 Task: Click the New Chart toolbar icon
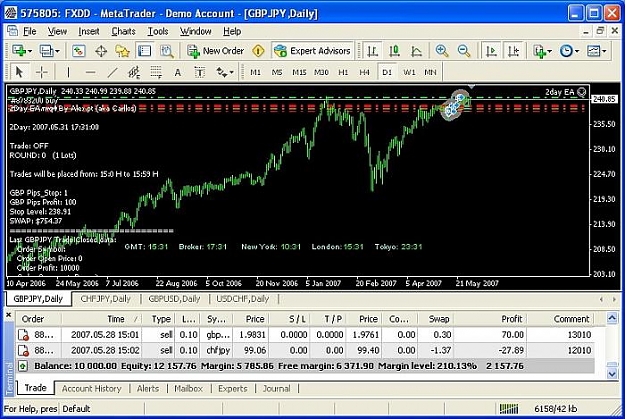tap(19, 51)
